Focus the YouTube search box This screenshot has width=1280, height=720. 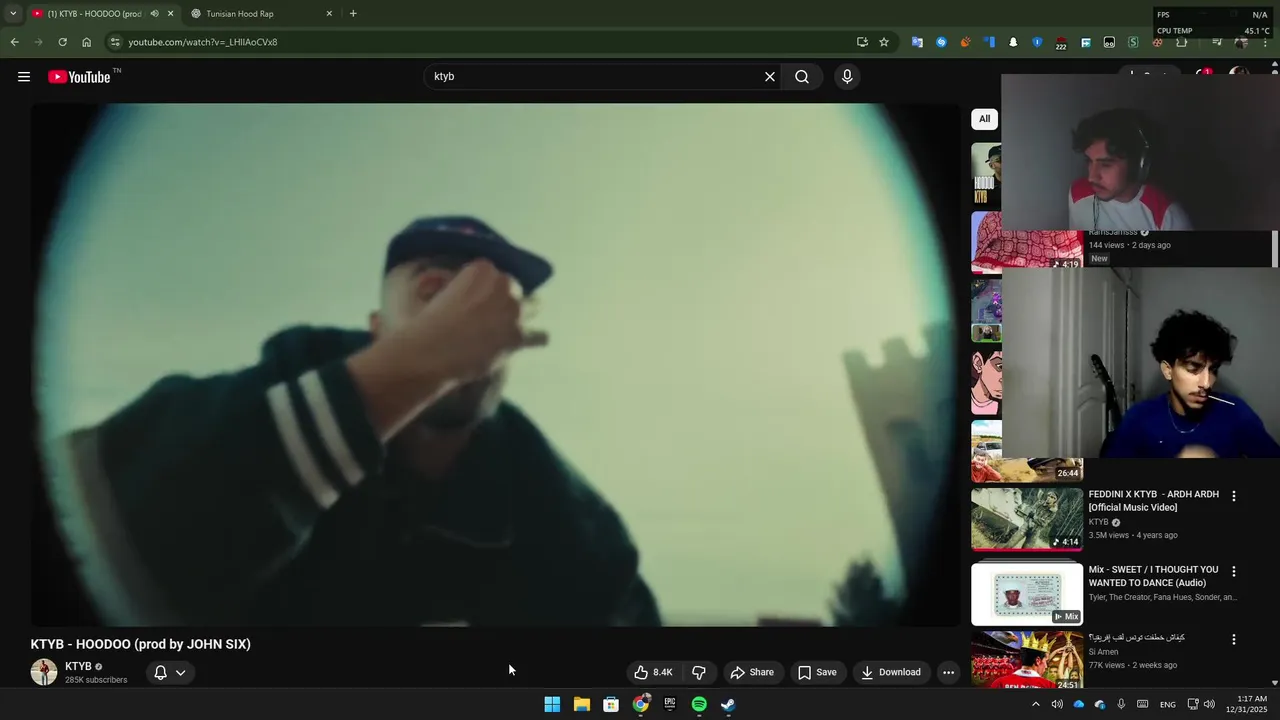pos(595,77)
